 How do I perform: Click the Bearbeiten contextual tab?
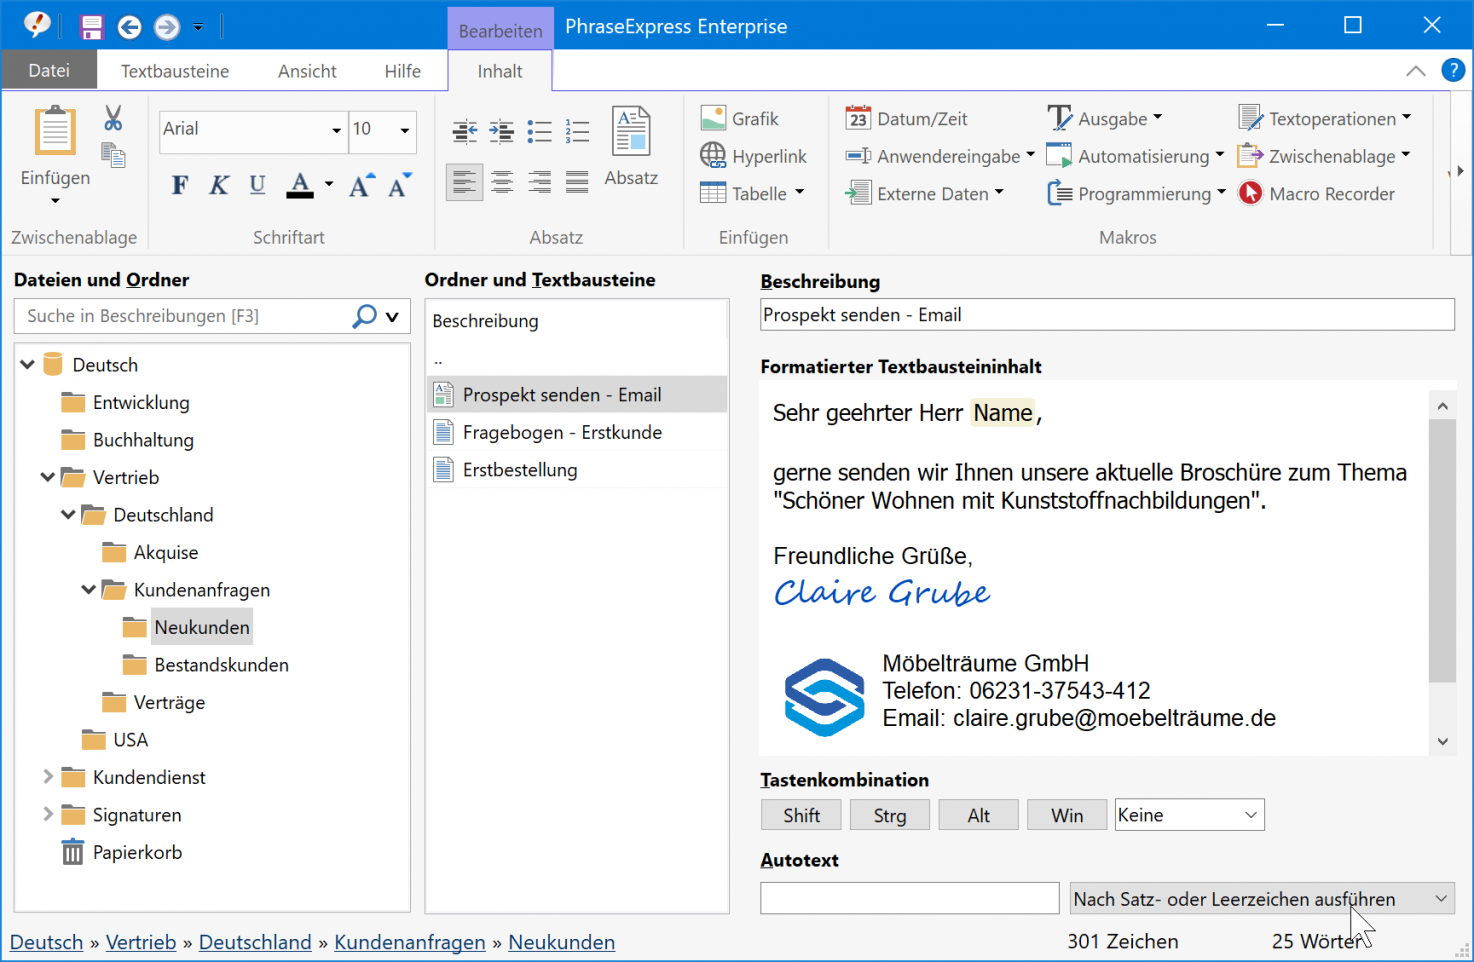pyautogui.click(x=500, y=31)
